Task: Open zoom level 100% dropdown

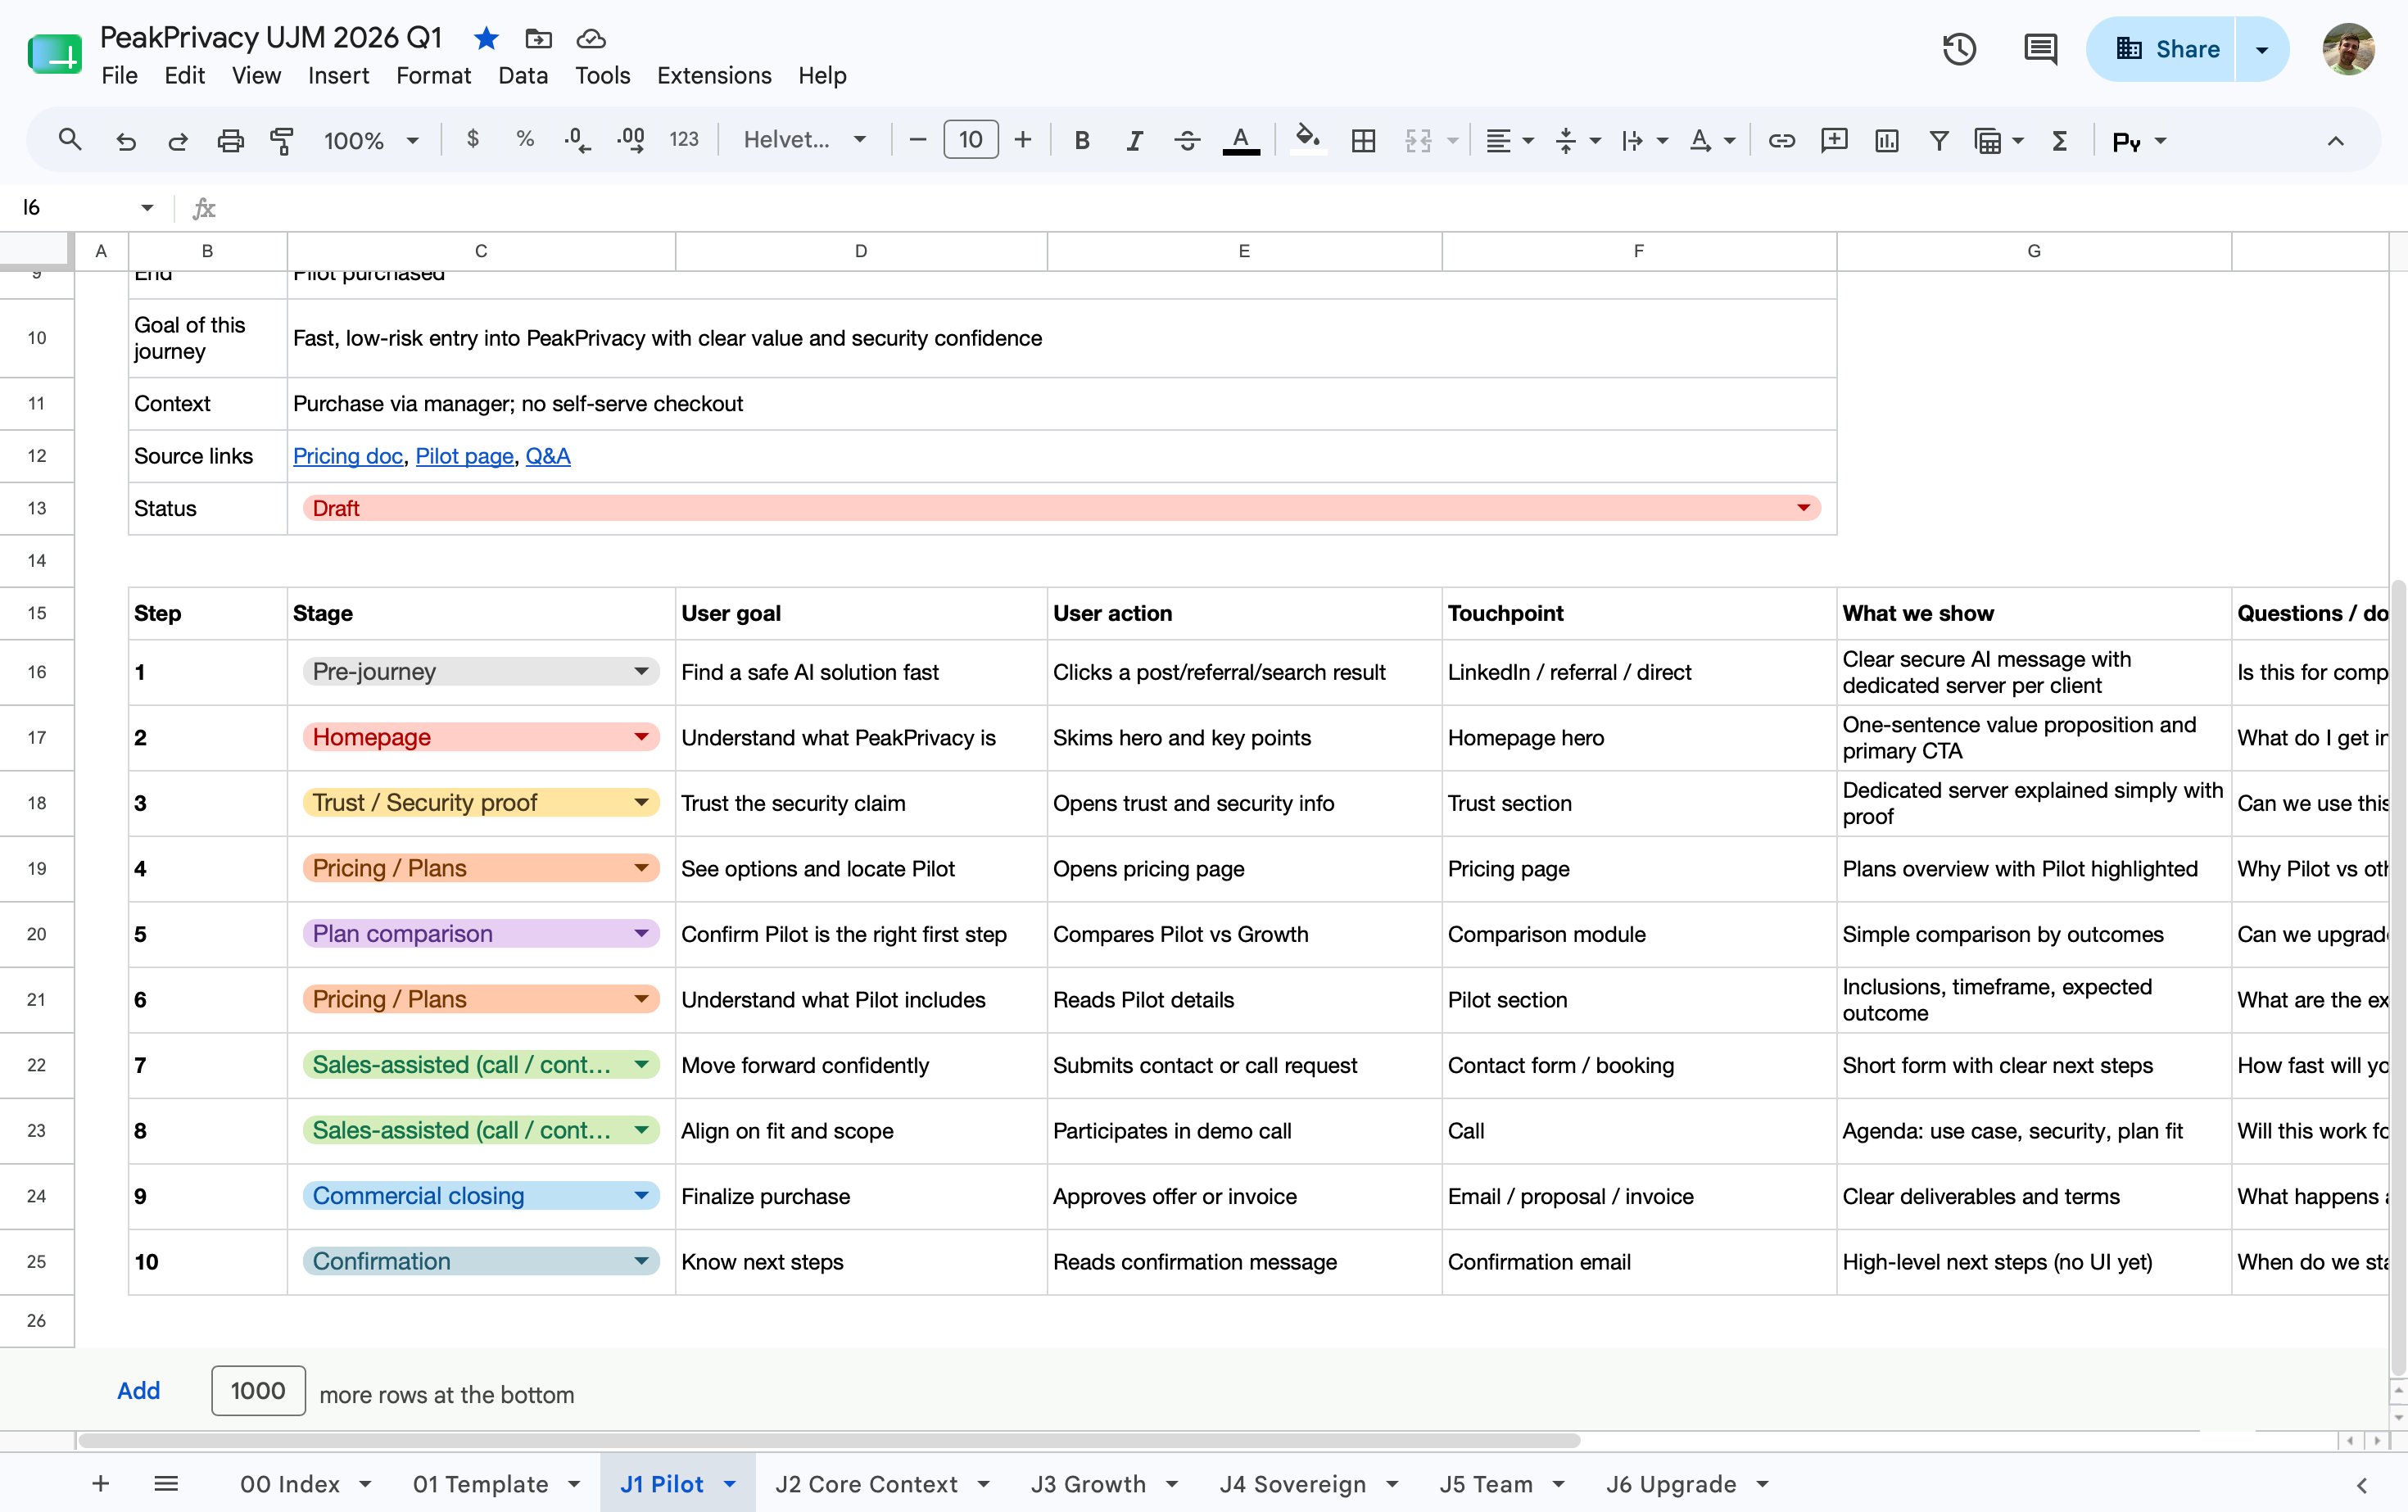Action: click(x=370, y=141)
